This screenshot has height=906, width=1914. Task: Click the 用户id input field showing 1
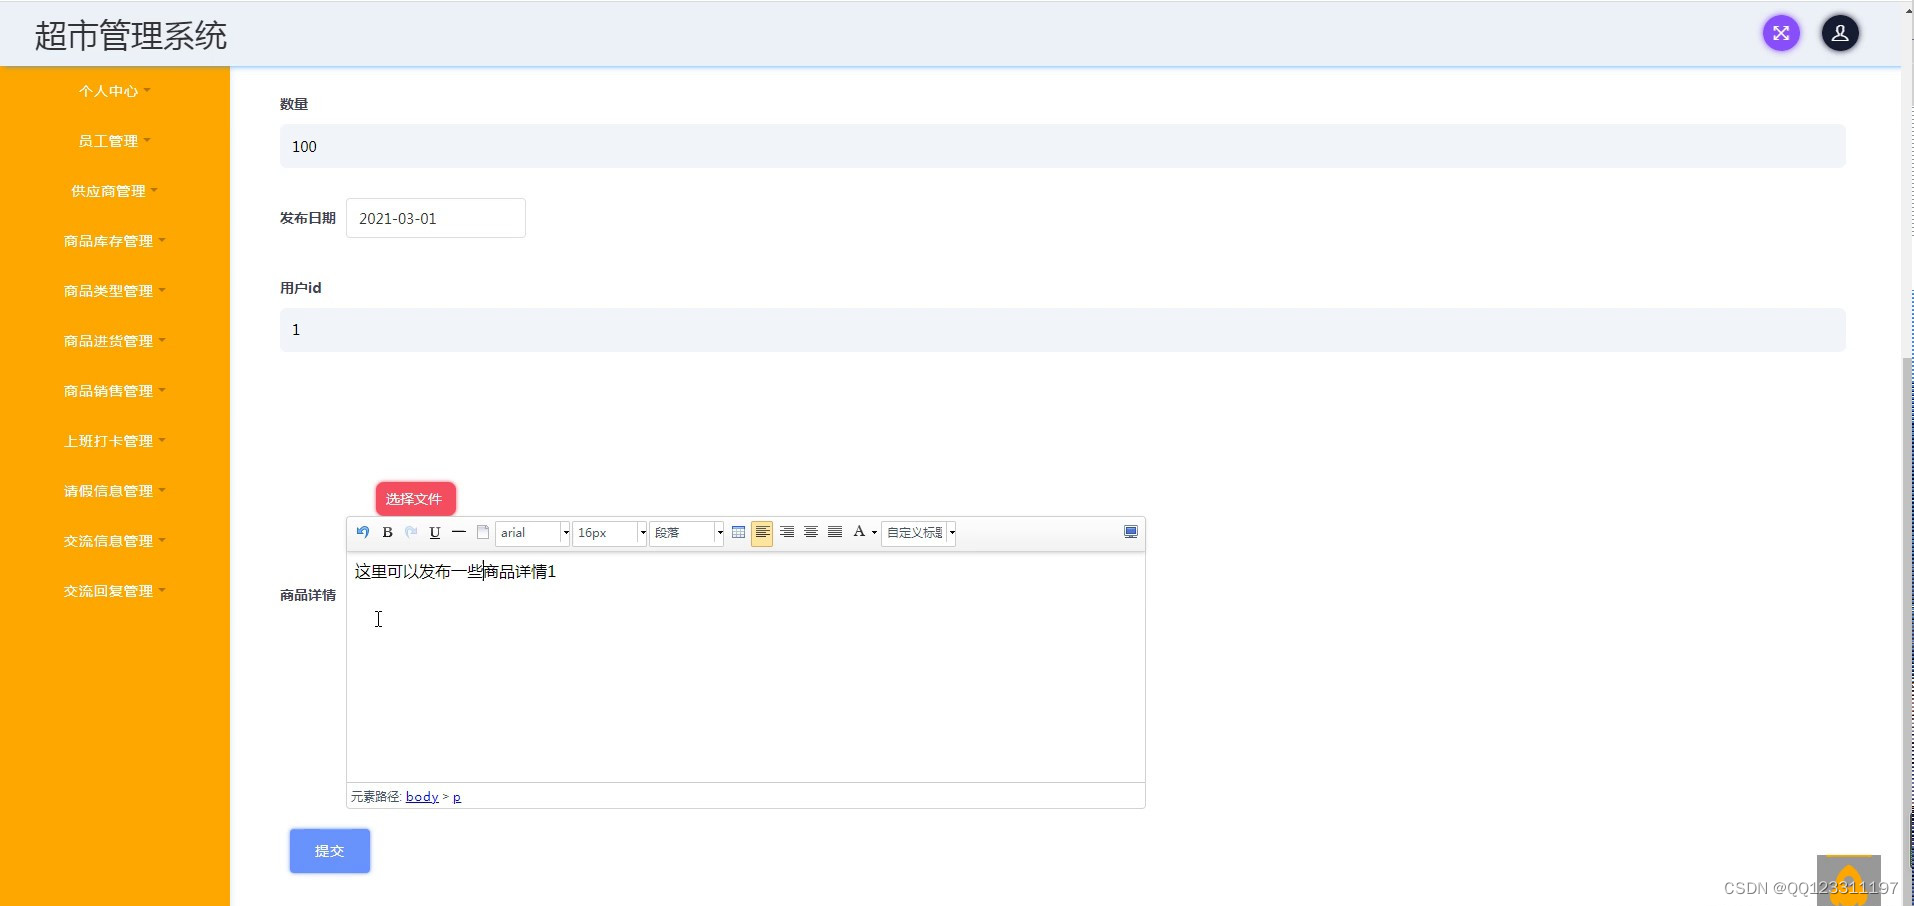click(x=1062, y=330)
